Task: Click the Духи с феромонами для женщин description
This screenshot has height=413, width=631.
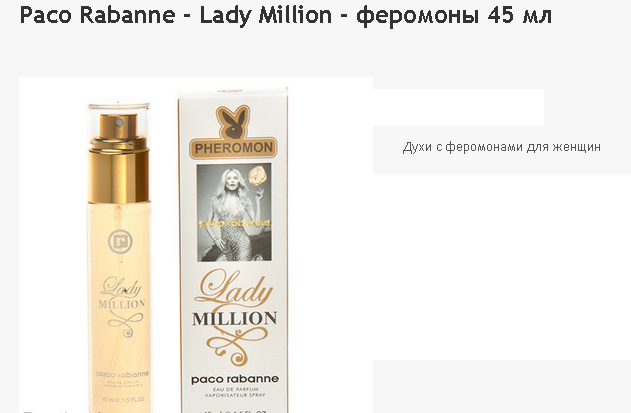Action: [x=501, y=147]
